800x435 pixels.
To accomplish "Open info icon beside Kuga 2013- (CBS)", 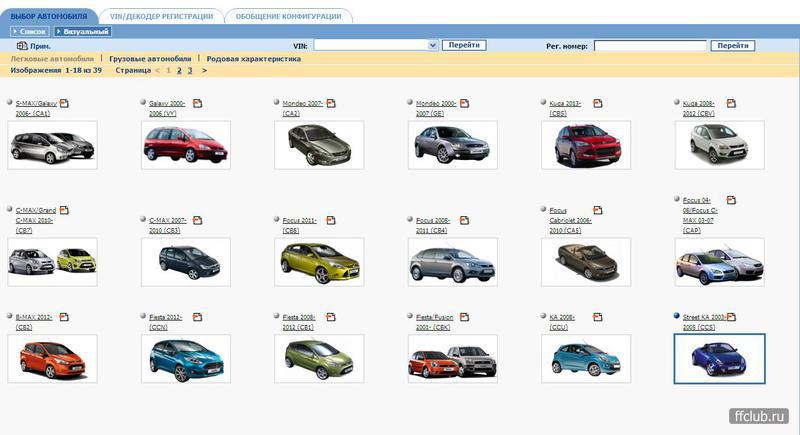I will pyautogui.click(x=598, y=104).
